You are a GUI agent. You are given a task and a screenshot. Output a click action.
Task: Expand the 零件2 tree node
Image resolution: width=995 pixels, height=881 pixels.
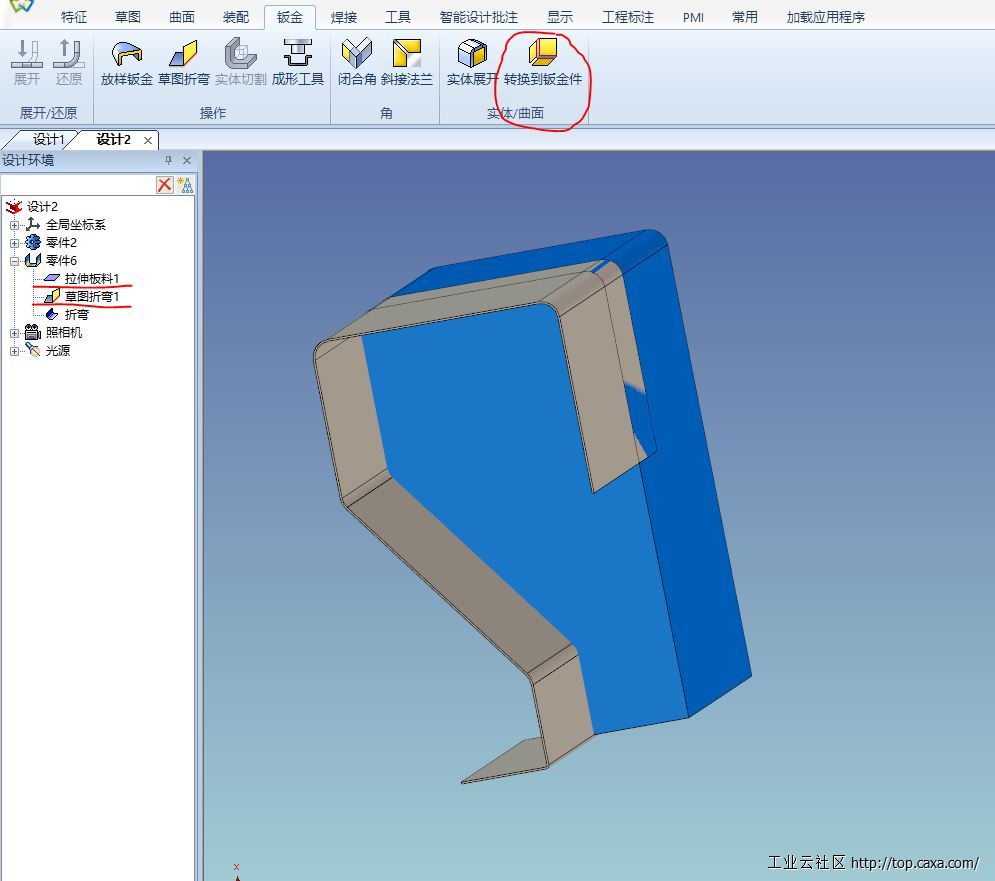pos(14,243)
